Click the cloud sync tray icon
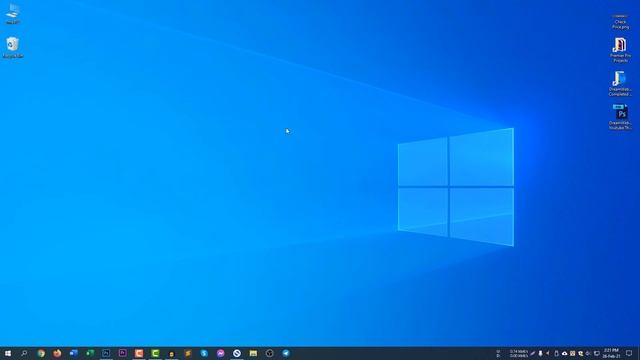This screenshot has height=360, width=640. click(x=564, y=353)
